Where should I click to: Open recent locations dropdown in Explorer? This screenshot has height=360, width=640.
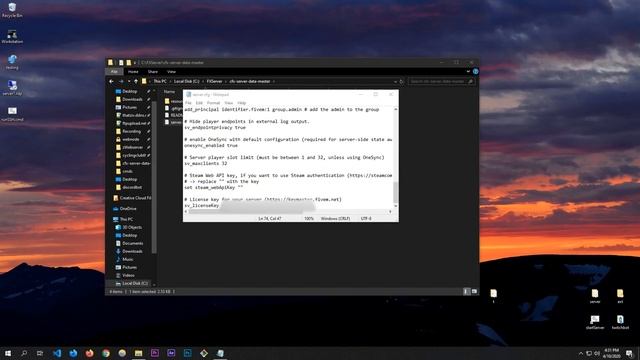129,82
